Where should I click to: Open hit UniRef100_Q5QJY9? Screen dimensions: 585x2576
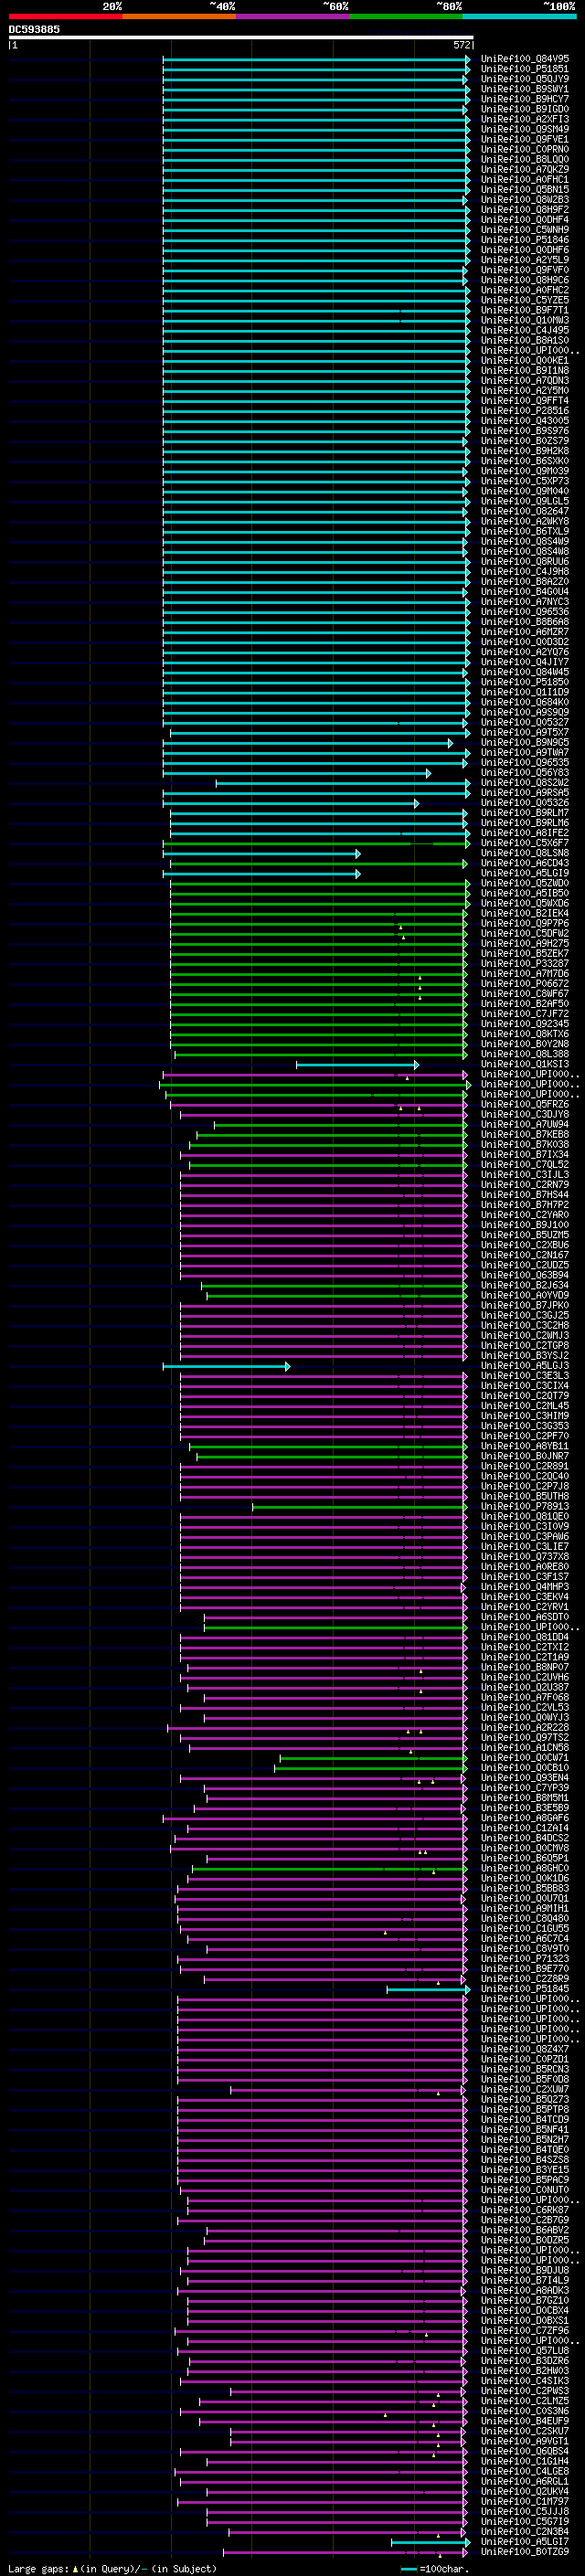click(525, 79)
